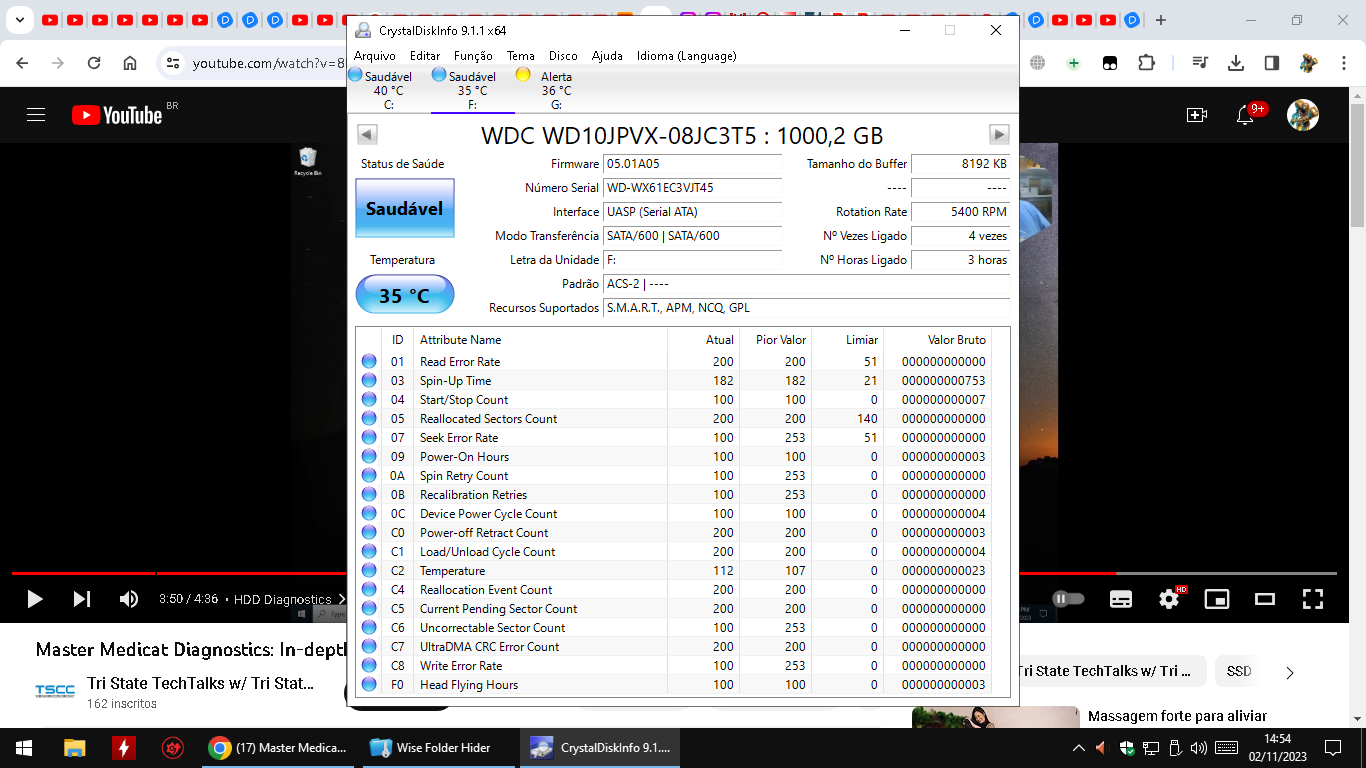Toggle YouTube subtitles button
This screenshot has height=768, width=1366.
click(1121, 599)
